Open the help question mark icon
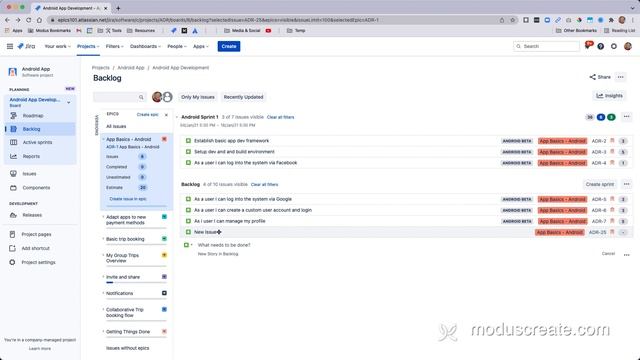Image resolution: width=640 pixels, height=360 pixels. click(x=600, y=47)
